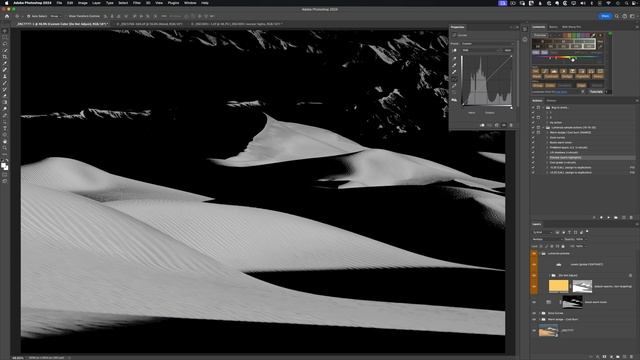Toggle the Auto-Select checkbox
This screenshot has height=360, width=640.
point(28,16)
